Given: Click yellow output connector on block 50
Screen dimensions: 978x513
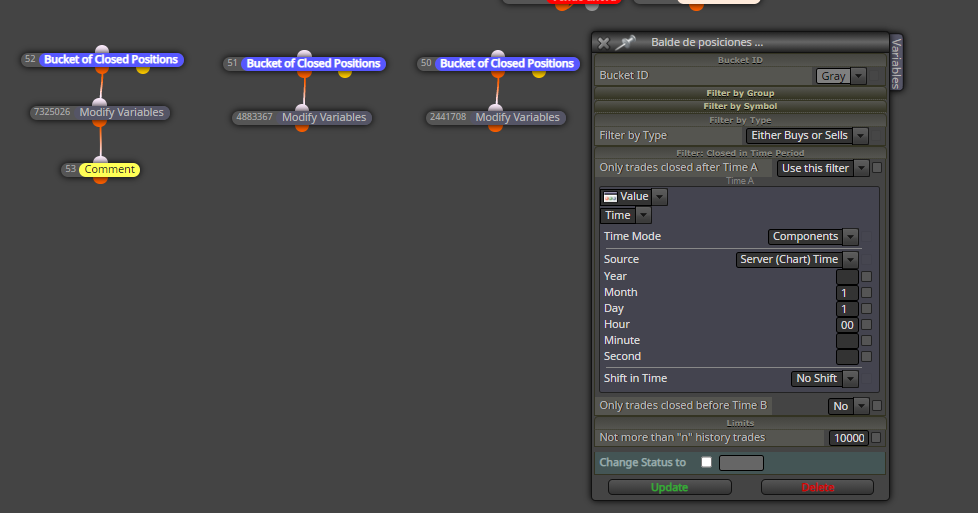Looking at the screenshot, I should point(539,74).
